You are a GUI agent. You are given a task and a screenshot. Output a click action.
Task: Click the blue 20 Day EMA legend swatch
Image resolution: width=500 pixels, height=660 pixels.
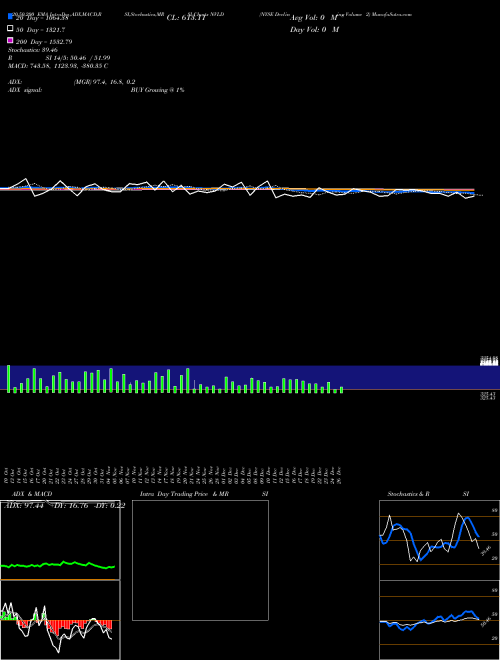[x=11, y=16]
